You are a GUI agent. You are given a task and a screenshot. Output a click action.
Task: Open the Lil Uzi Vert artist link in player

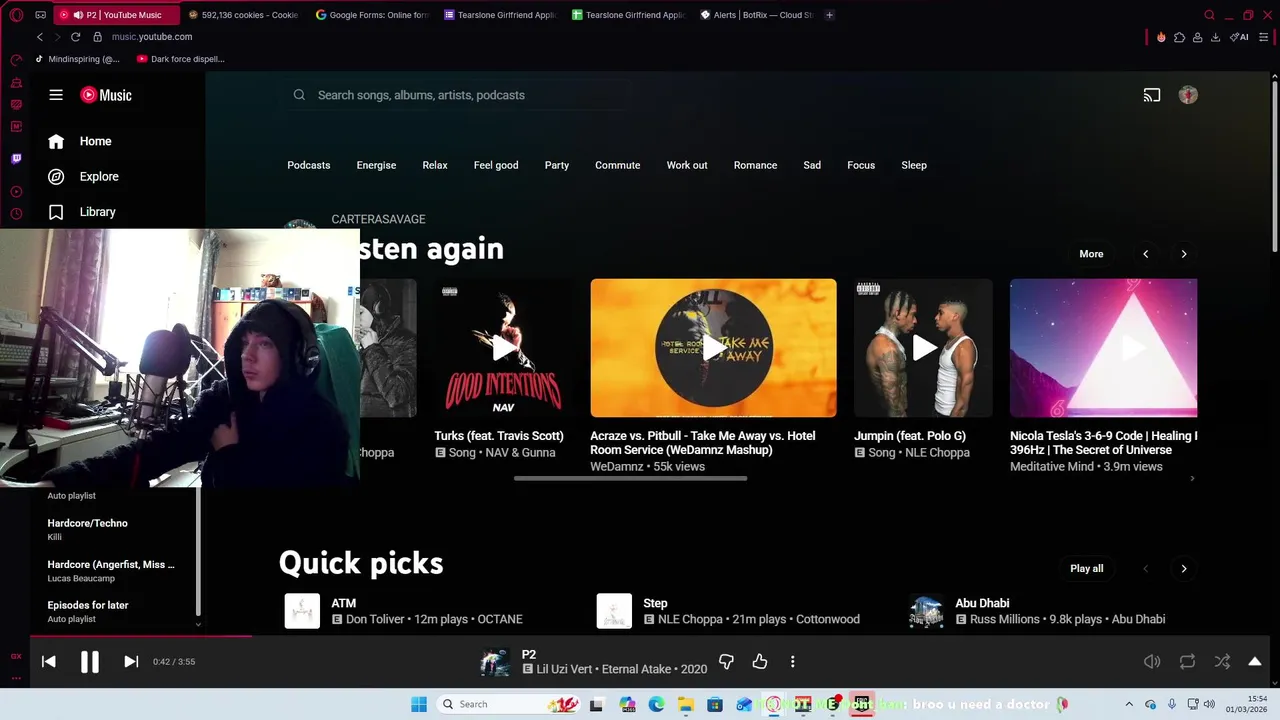click(x=565, y=669)
